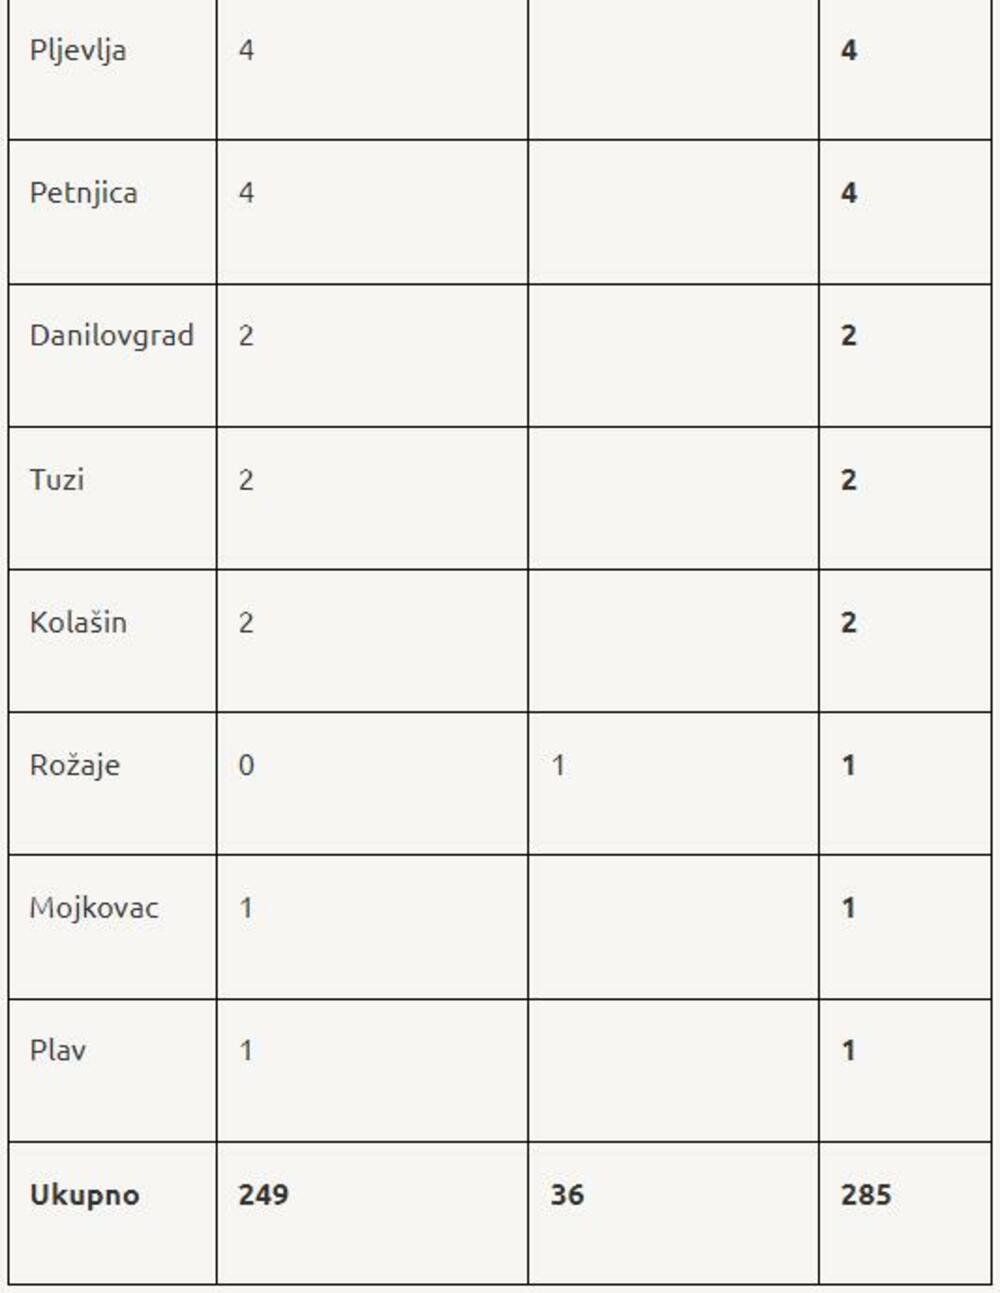Click the bold 4 in Pljevlja row
The width and height of the screenshot is (1000, 1293).
(848, 50)
